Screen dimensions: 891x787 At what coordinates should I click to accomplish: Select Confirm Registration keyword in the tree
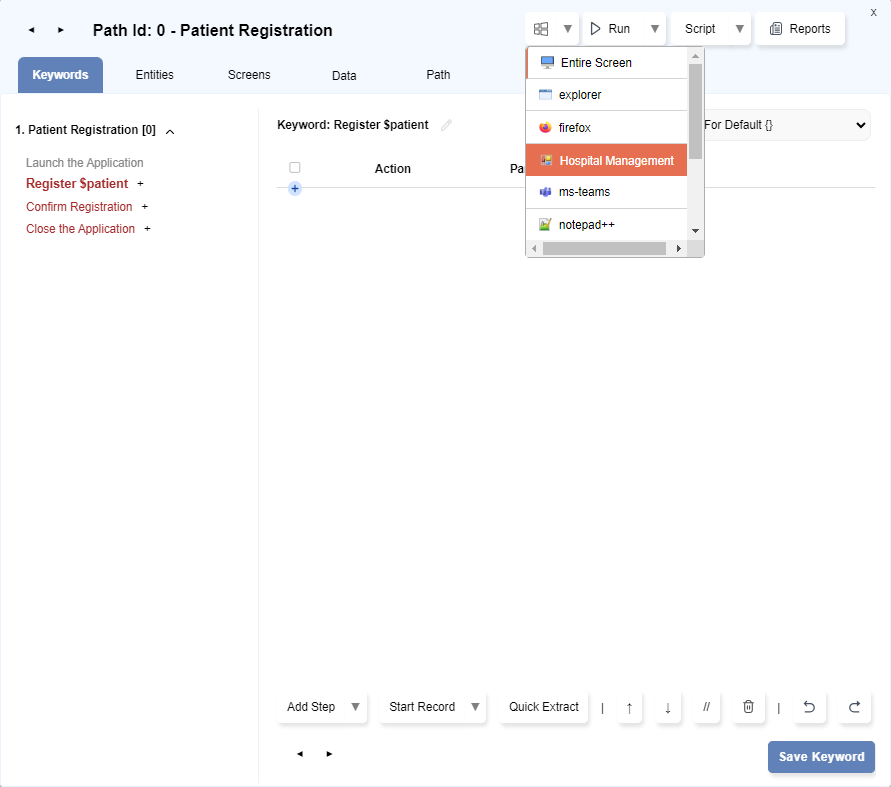pos(79,207)
